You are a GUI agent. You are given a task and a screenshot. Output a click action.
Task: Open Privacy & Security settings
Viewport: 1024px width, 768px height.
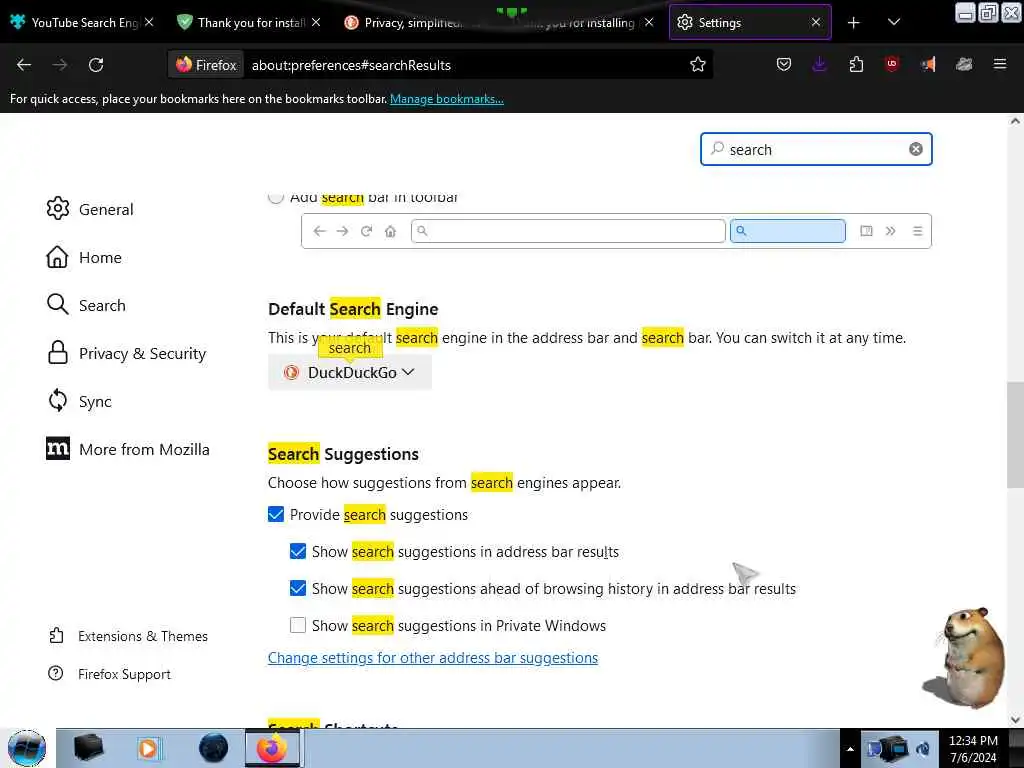[x=127, y=353]
